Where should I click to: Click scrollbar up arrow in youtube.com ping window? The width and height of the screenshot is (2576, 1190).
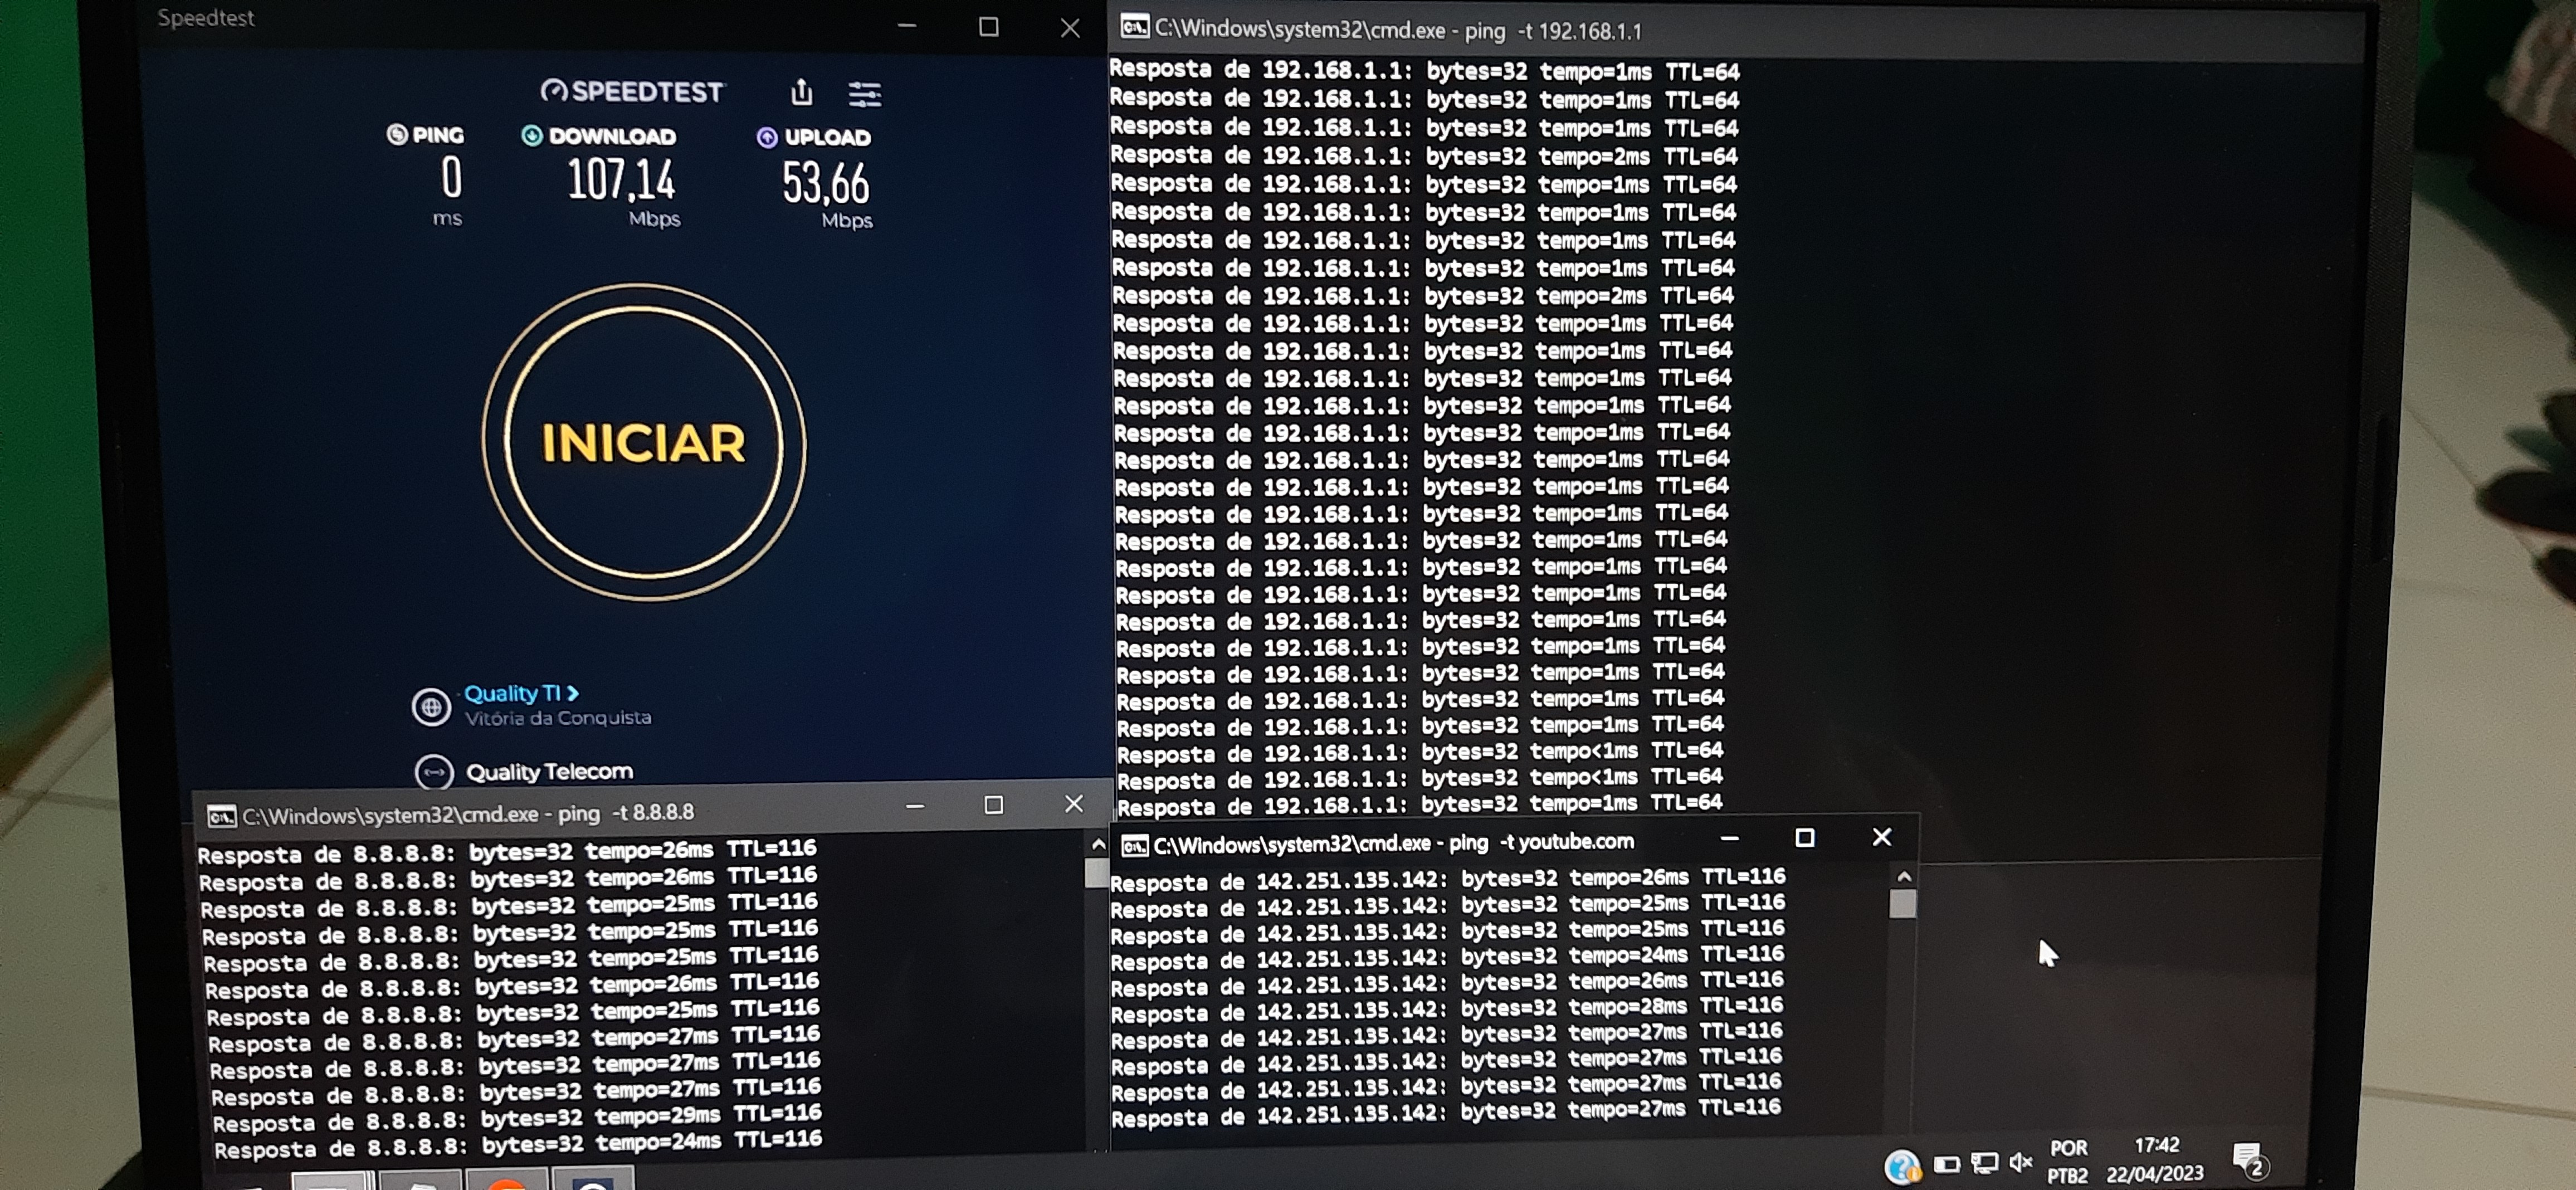[x=1904, y=876]
